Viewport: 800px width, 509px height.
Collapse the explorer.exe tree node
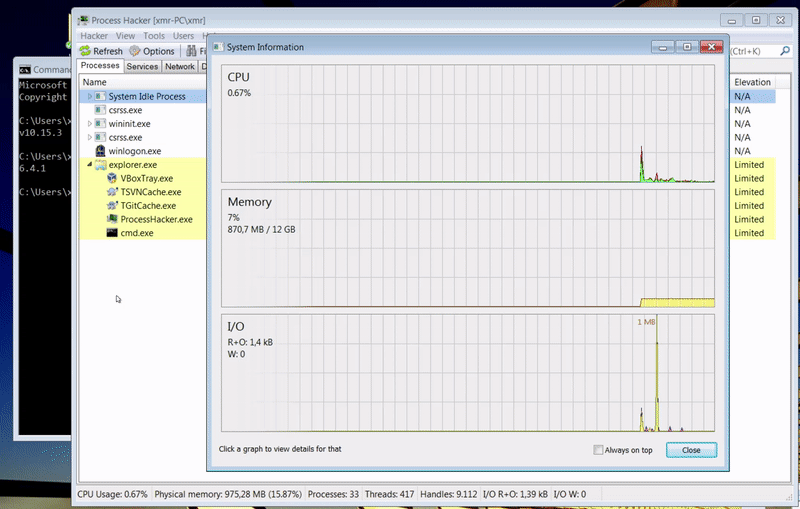click(x=90, y=164)
